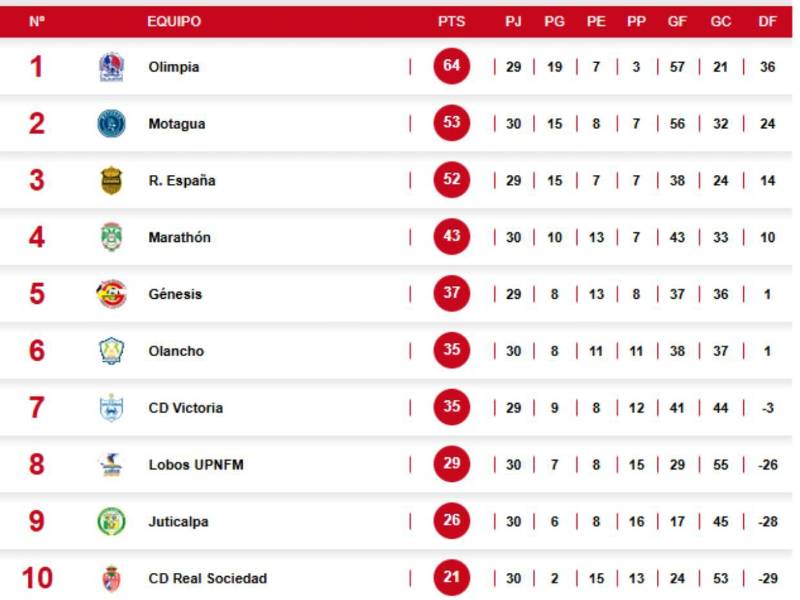Screen dimensions: 800x600
Task: Click the CD Real Sociedad crest
Action: 111,578
